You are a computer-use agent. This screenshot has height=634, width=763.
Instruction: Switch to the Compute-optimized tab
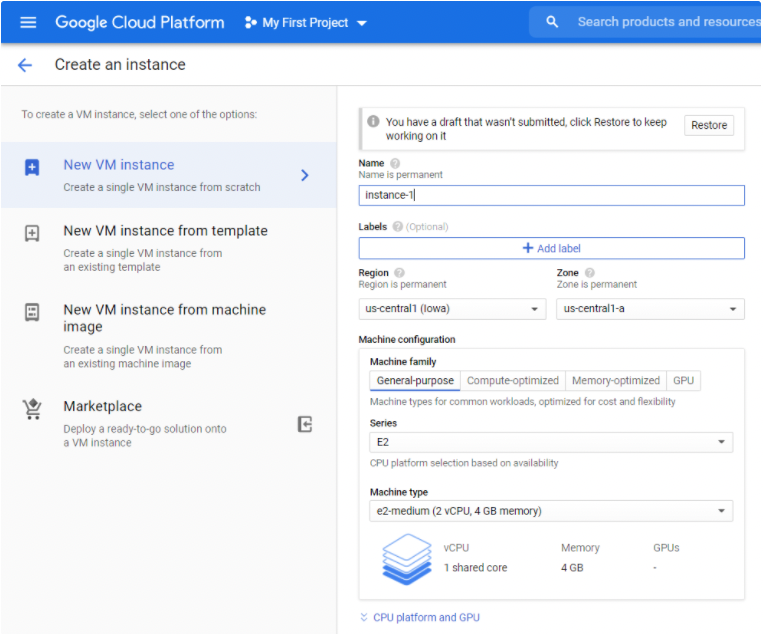pos(513,381)
